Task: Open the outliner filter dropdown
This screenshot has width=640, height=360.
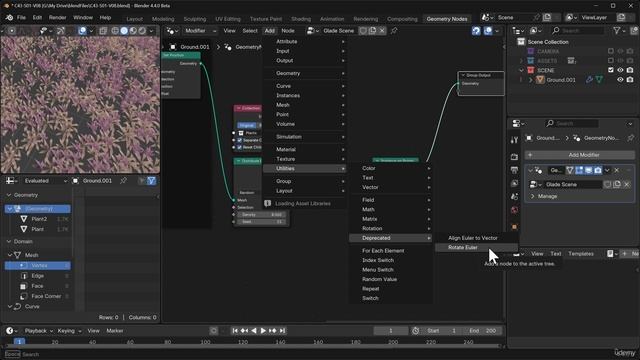Action: coord(619,31)
